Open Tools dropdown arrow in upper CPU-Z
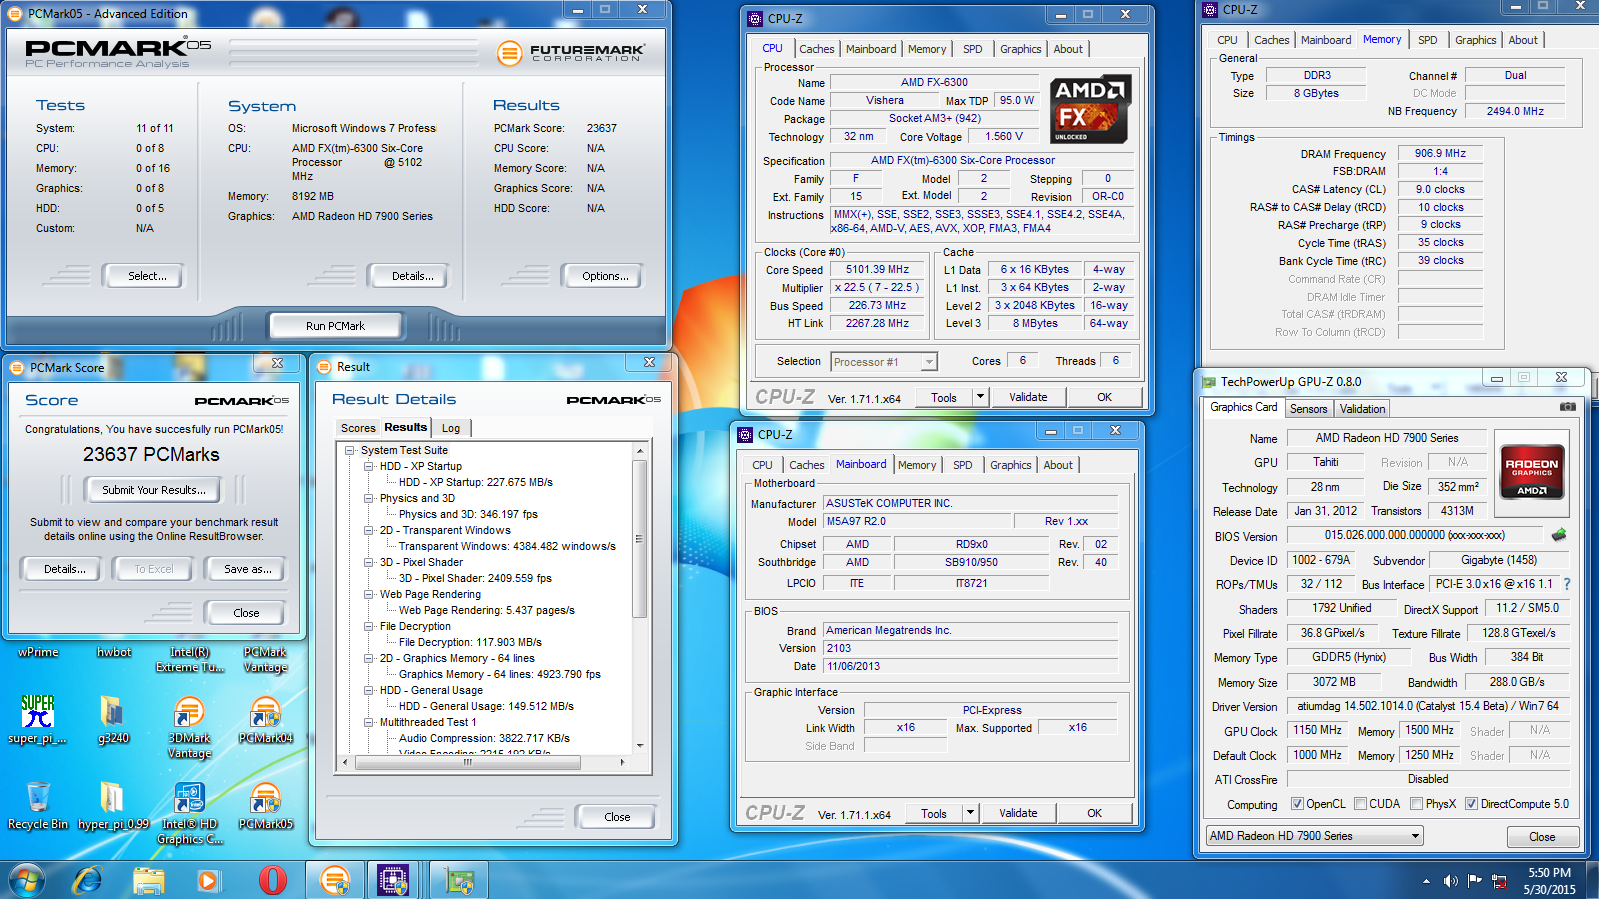1599x899 pixels. click(x=981, y=397)
